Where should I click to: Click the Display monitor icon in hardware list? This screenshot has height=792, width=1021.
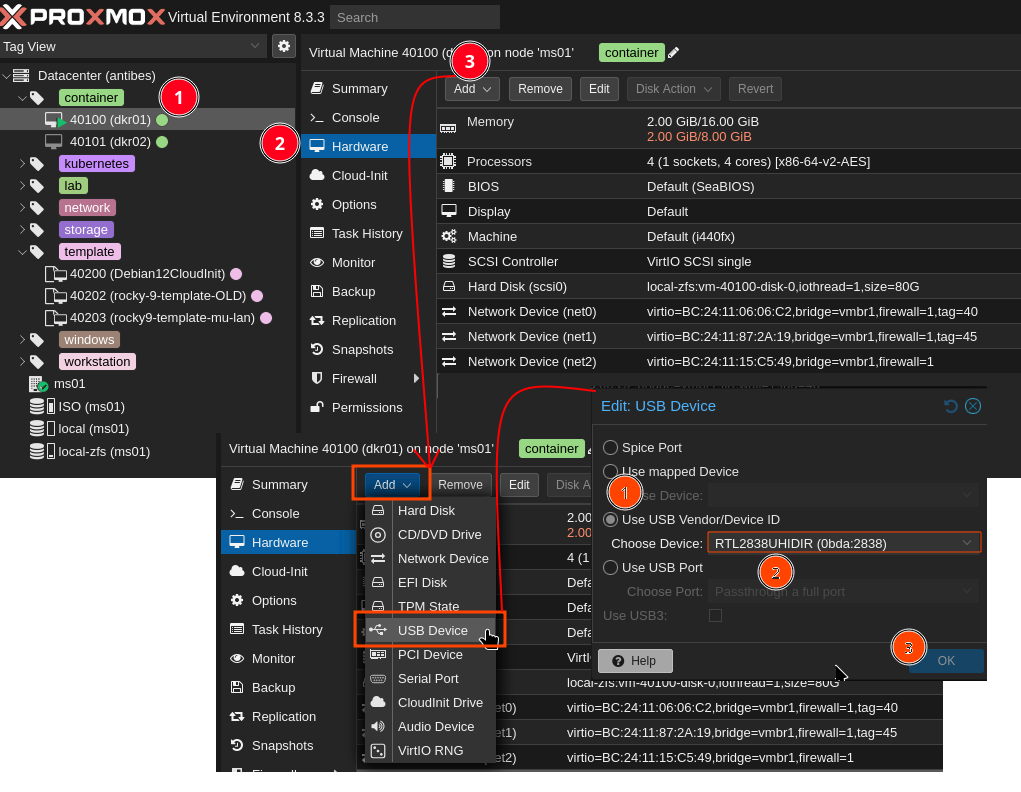449,211
